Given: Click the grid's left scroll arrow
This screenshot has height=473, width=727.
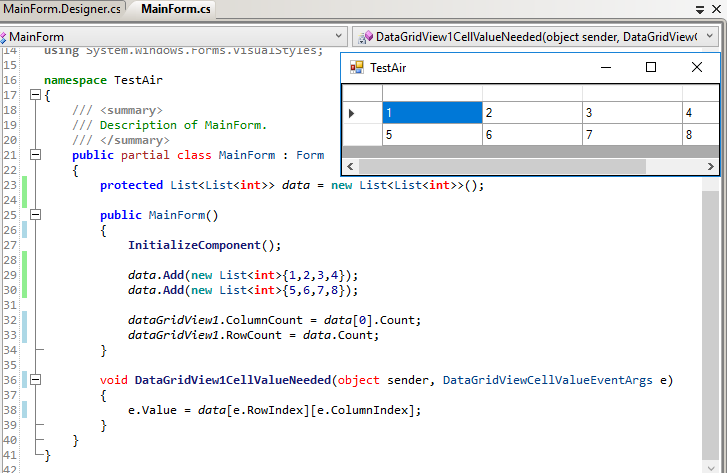Looking at the screenshot, I should click(350, 166).
